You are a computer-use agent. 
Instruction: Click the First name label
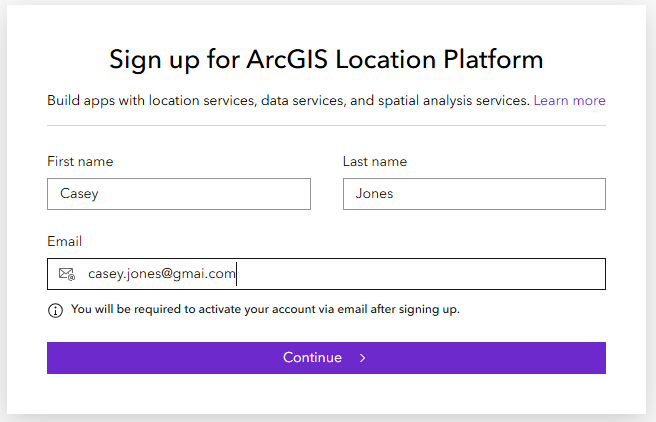[80, 161]
